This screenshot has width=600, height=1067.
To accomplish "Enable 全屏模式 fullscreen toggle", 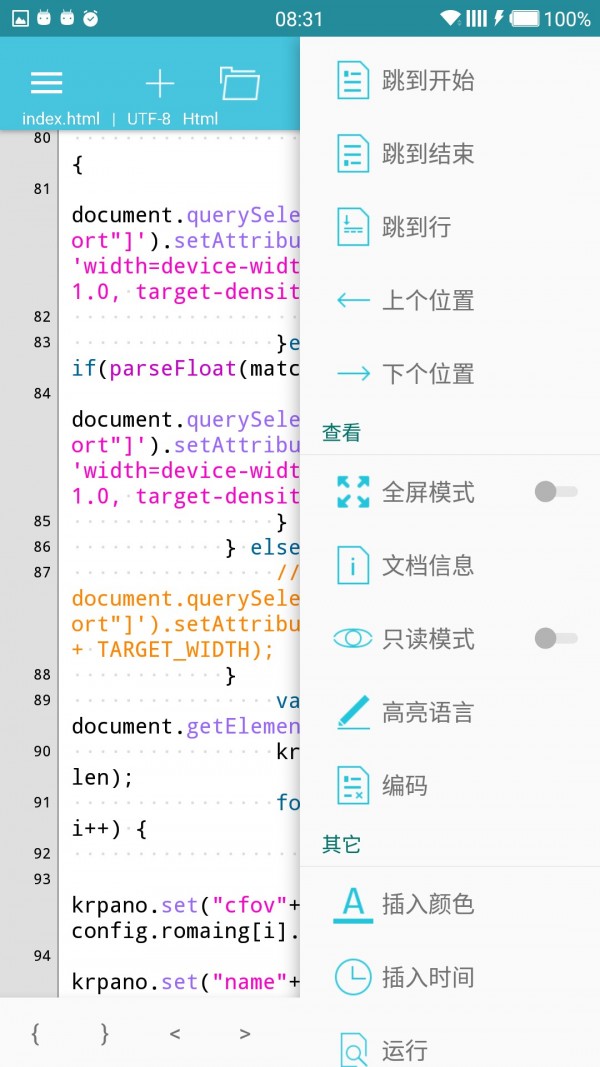I will (556, 491).
